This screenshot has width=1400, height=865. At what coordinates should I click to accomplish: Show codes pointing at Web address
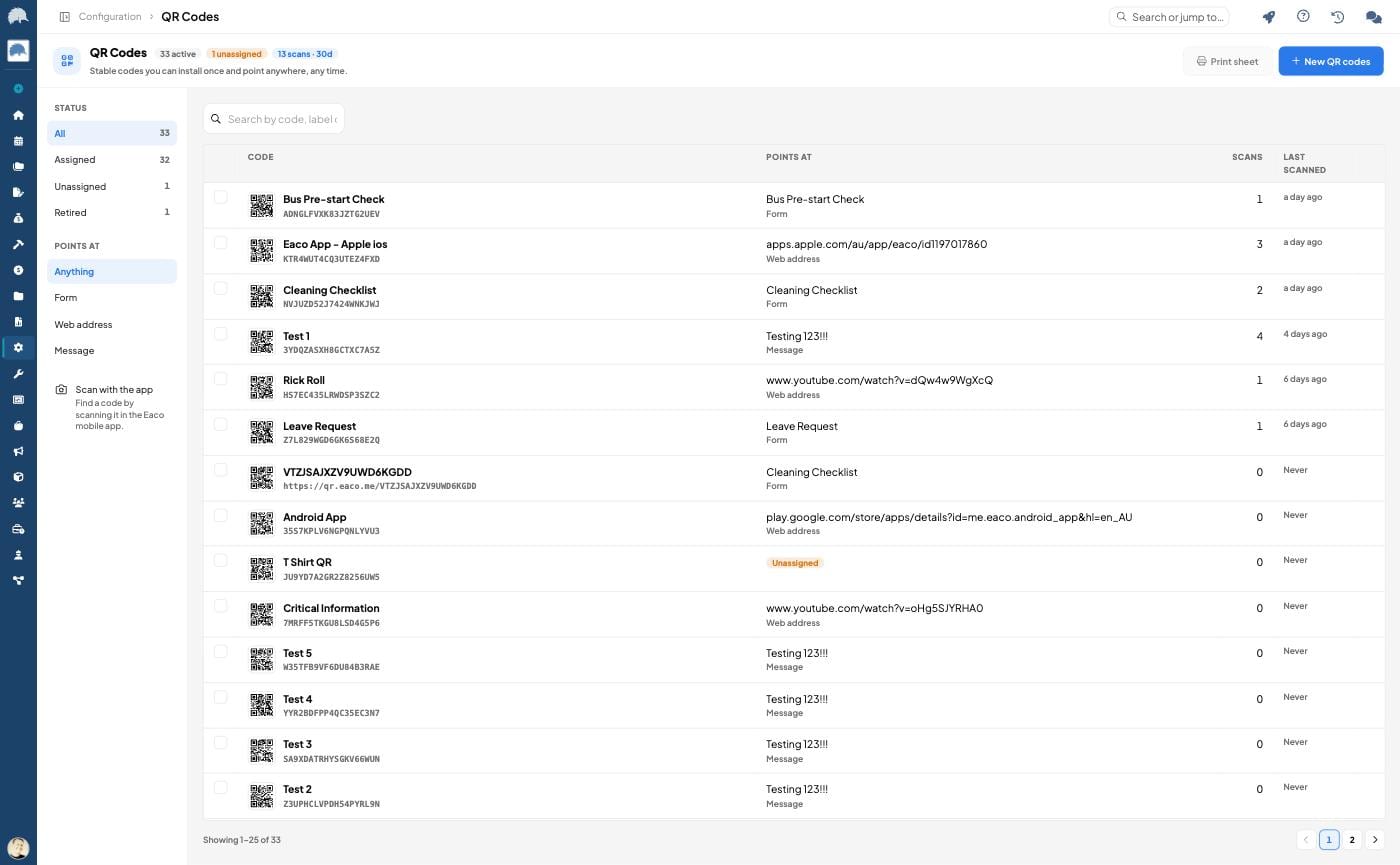(112, 324)
